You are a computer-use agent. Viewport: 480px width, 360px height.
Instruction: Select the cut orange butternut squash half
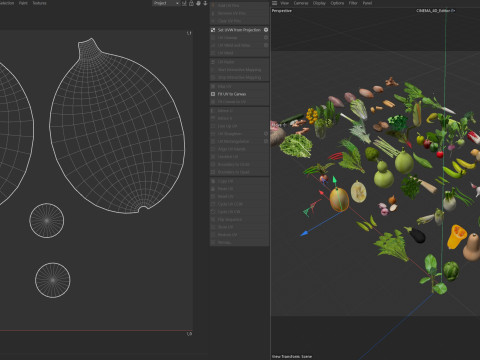(456, 237)
